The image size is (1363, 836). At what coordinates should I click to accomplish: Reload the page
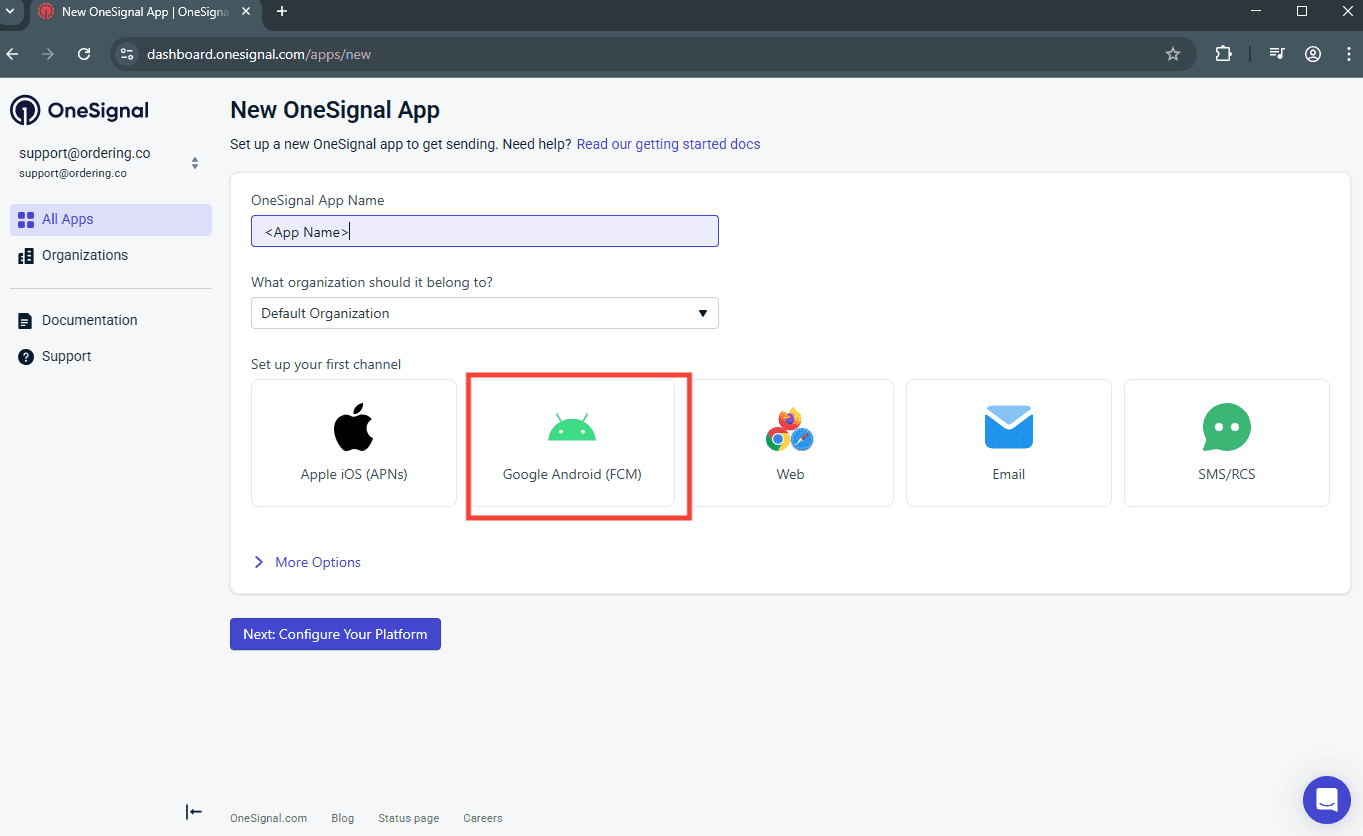(x=84, y=54)
